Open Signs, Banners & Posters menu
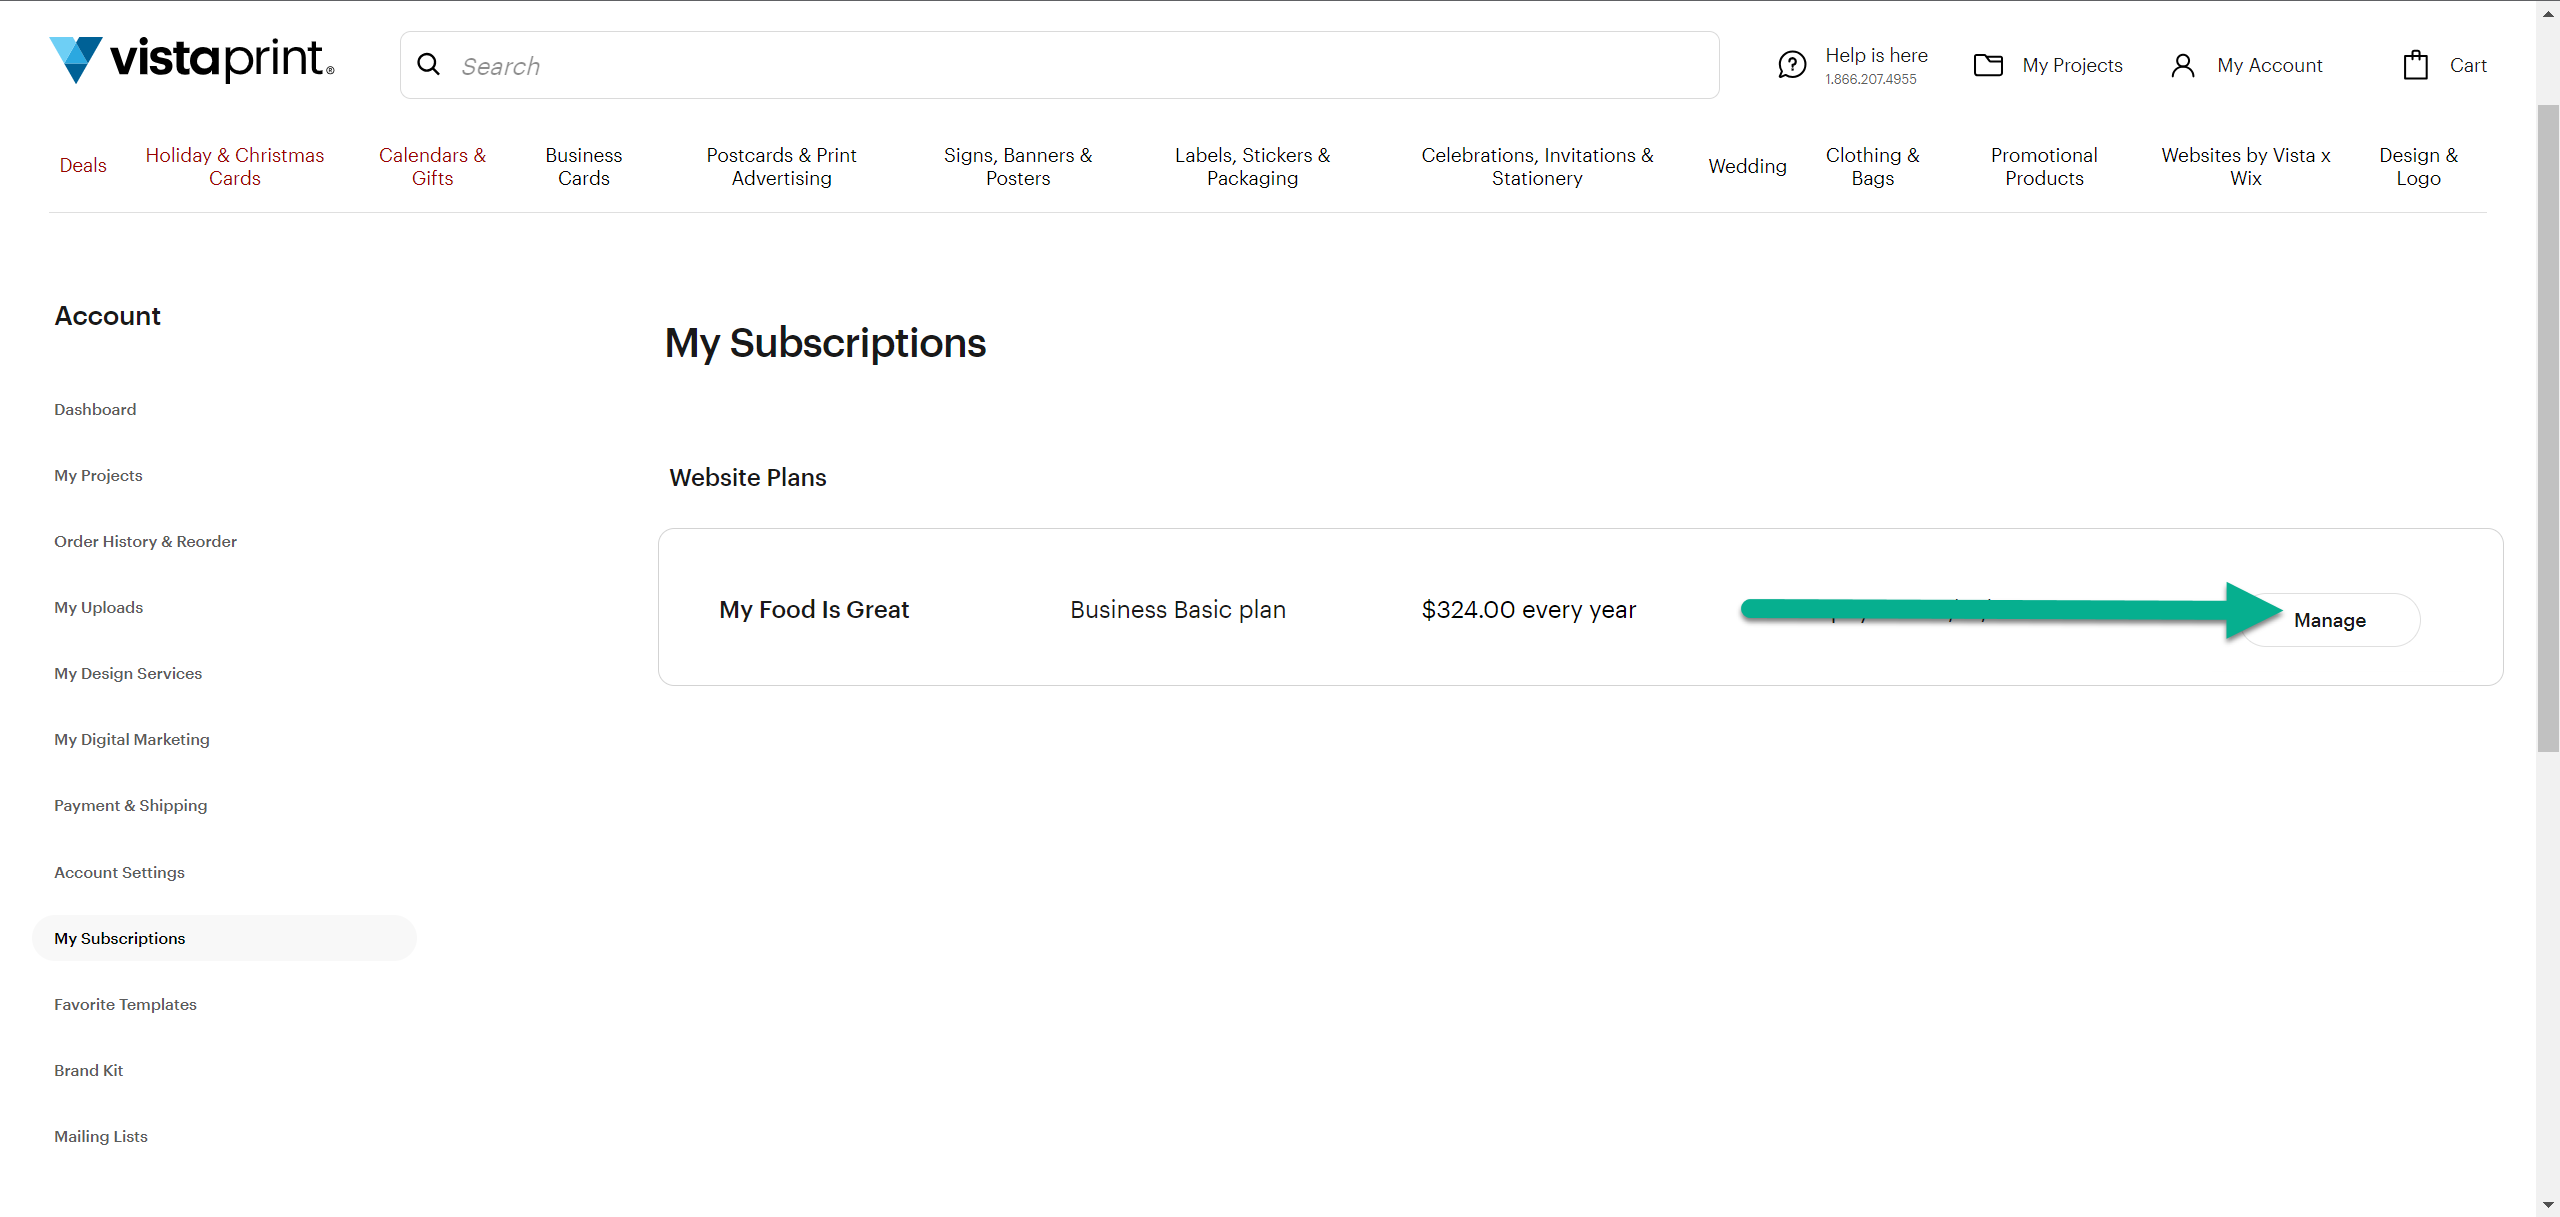The height and width of the screenshot is (1217, 2560). click(1018, 166)
